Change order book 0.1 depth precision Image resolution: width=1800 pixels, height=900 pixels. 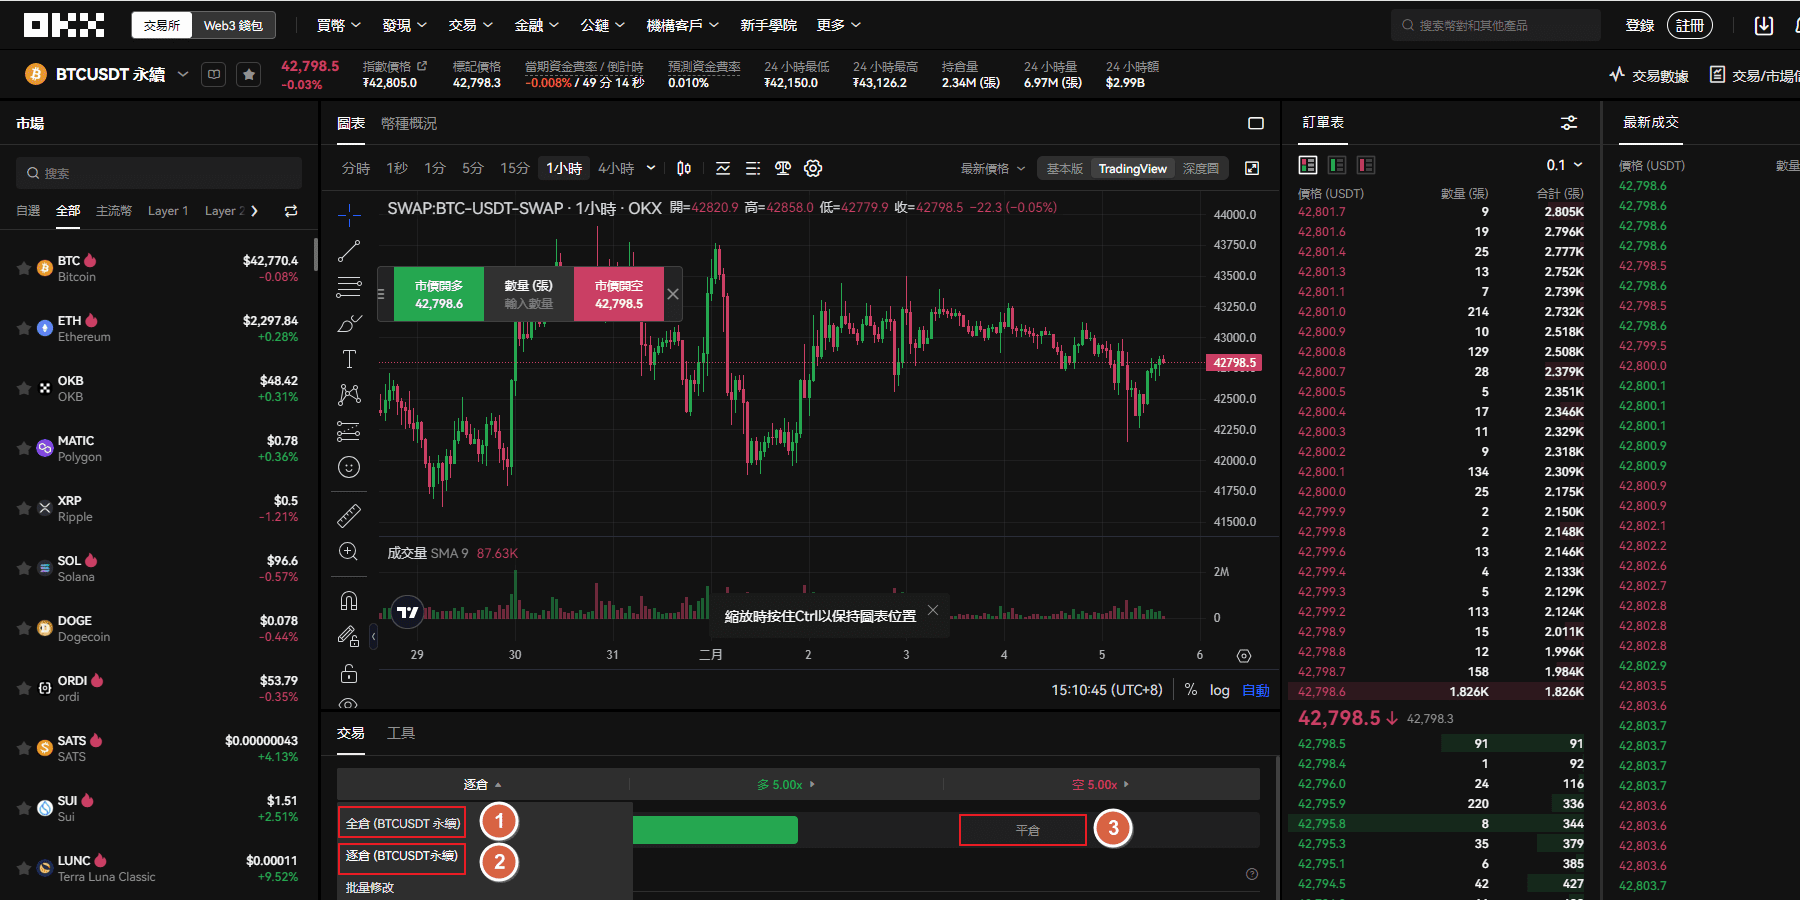click(1565, 165)
